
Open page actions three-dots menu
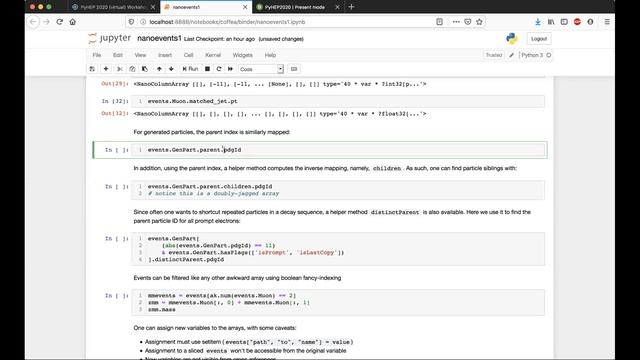(x=456, y=22)
